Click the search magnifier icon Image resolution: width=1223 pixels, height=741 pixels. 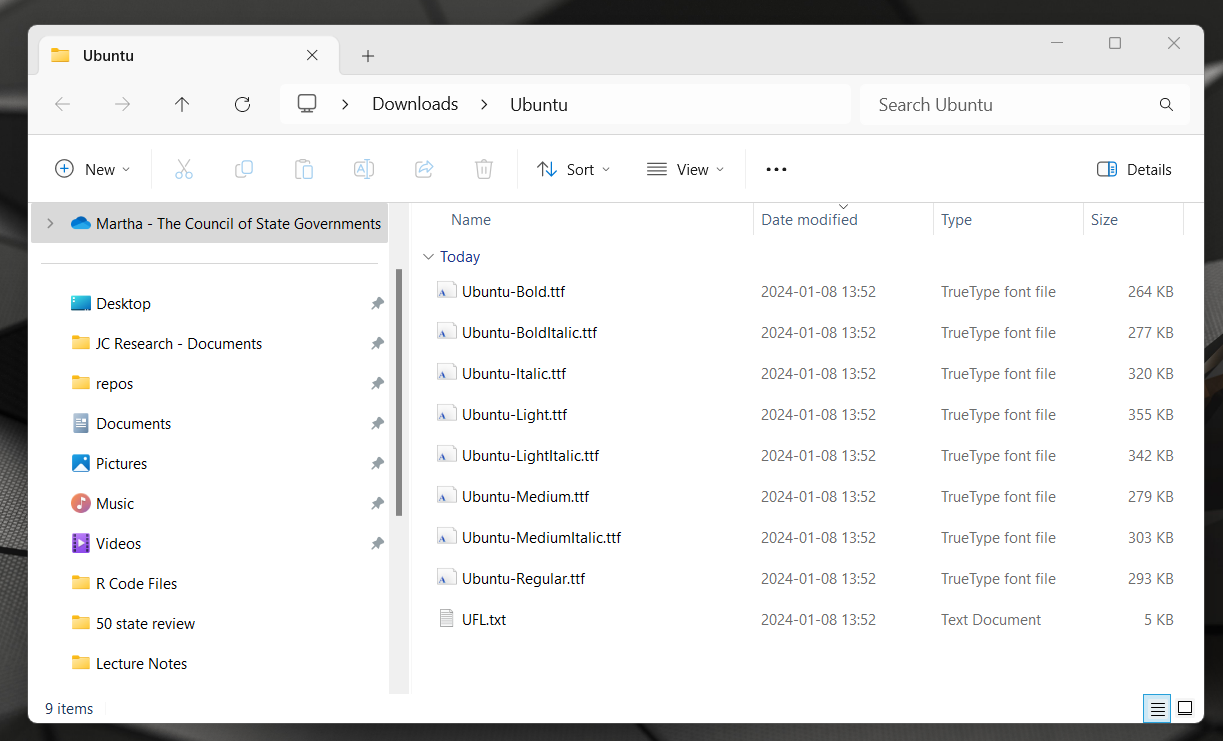pyautogui.click(x=1166, y=104)
